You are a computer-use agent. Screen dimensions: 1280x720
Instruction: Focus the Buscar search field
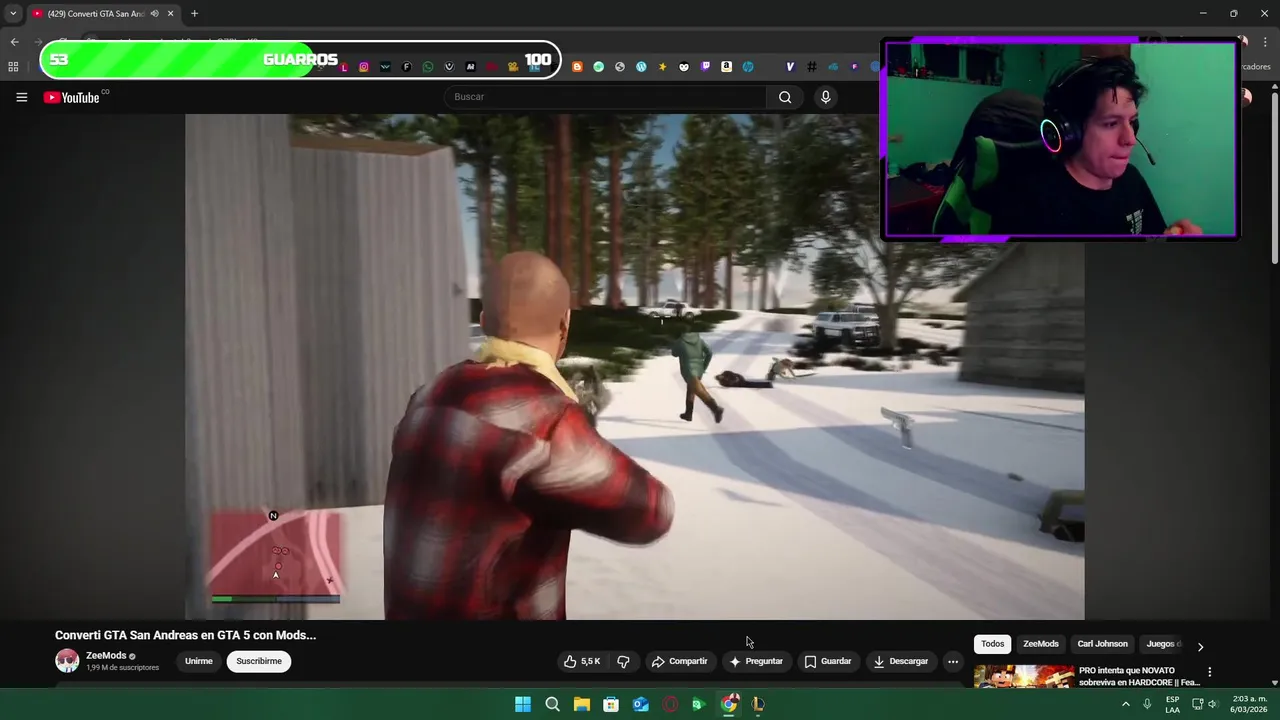coord(605,97)
